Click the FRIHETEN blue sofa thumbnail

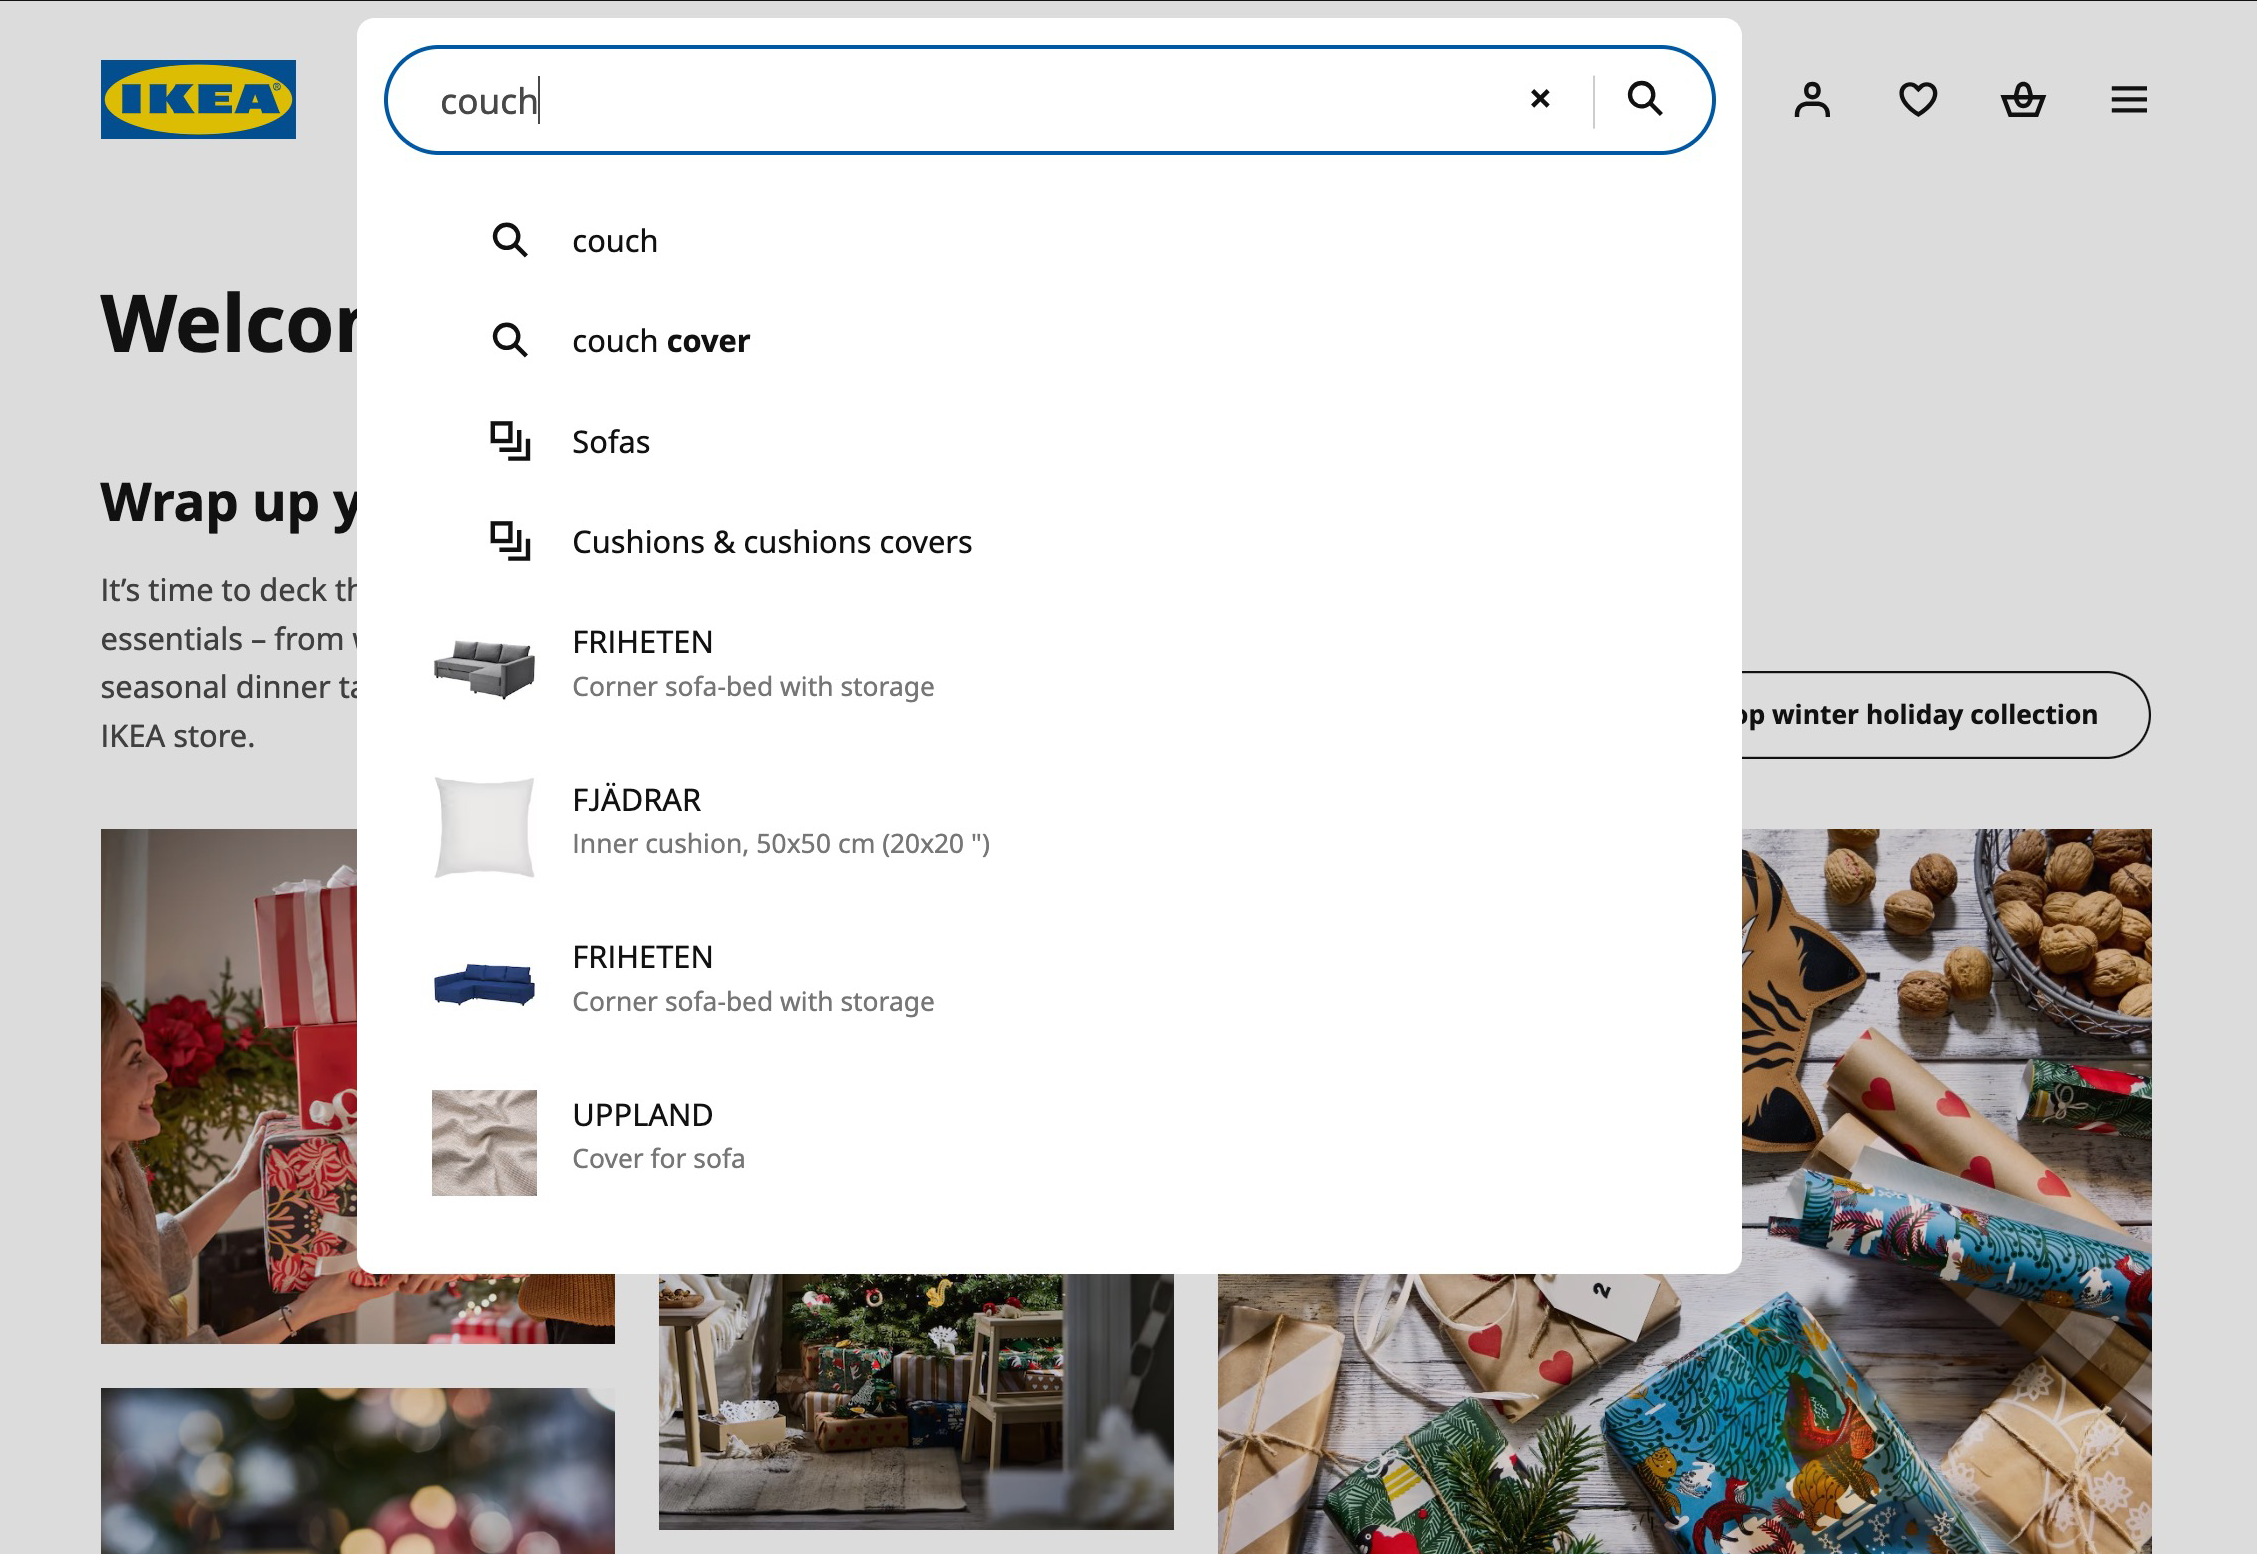click(484, 978)
